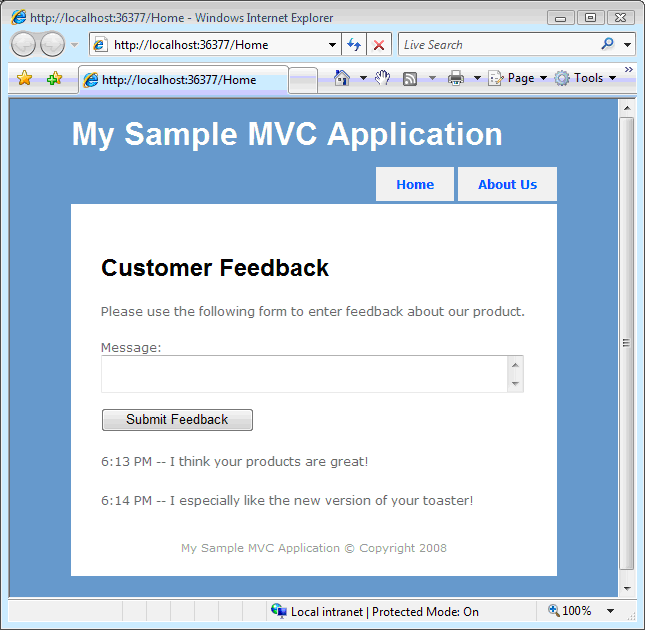
Task: Open the Tools menu
Action: coord(585,78)
